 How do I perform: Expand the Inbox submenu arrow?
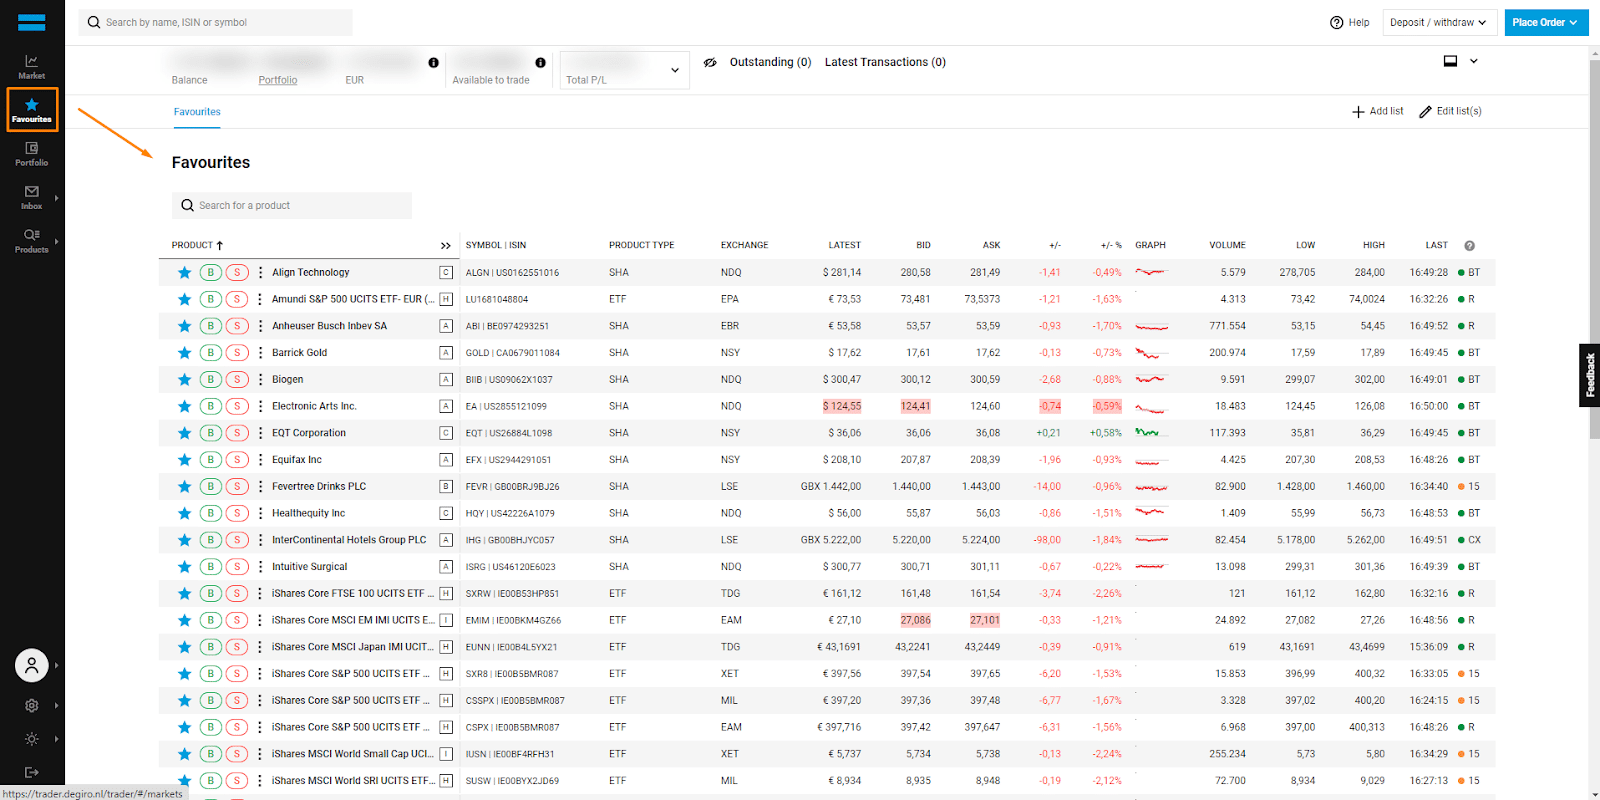(57, 198)
